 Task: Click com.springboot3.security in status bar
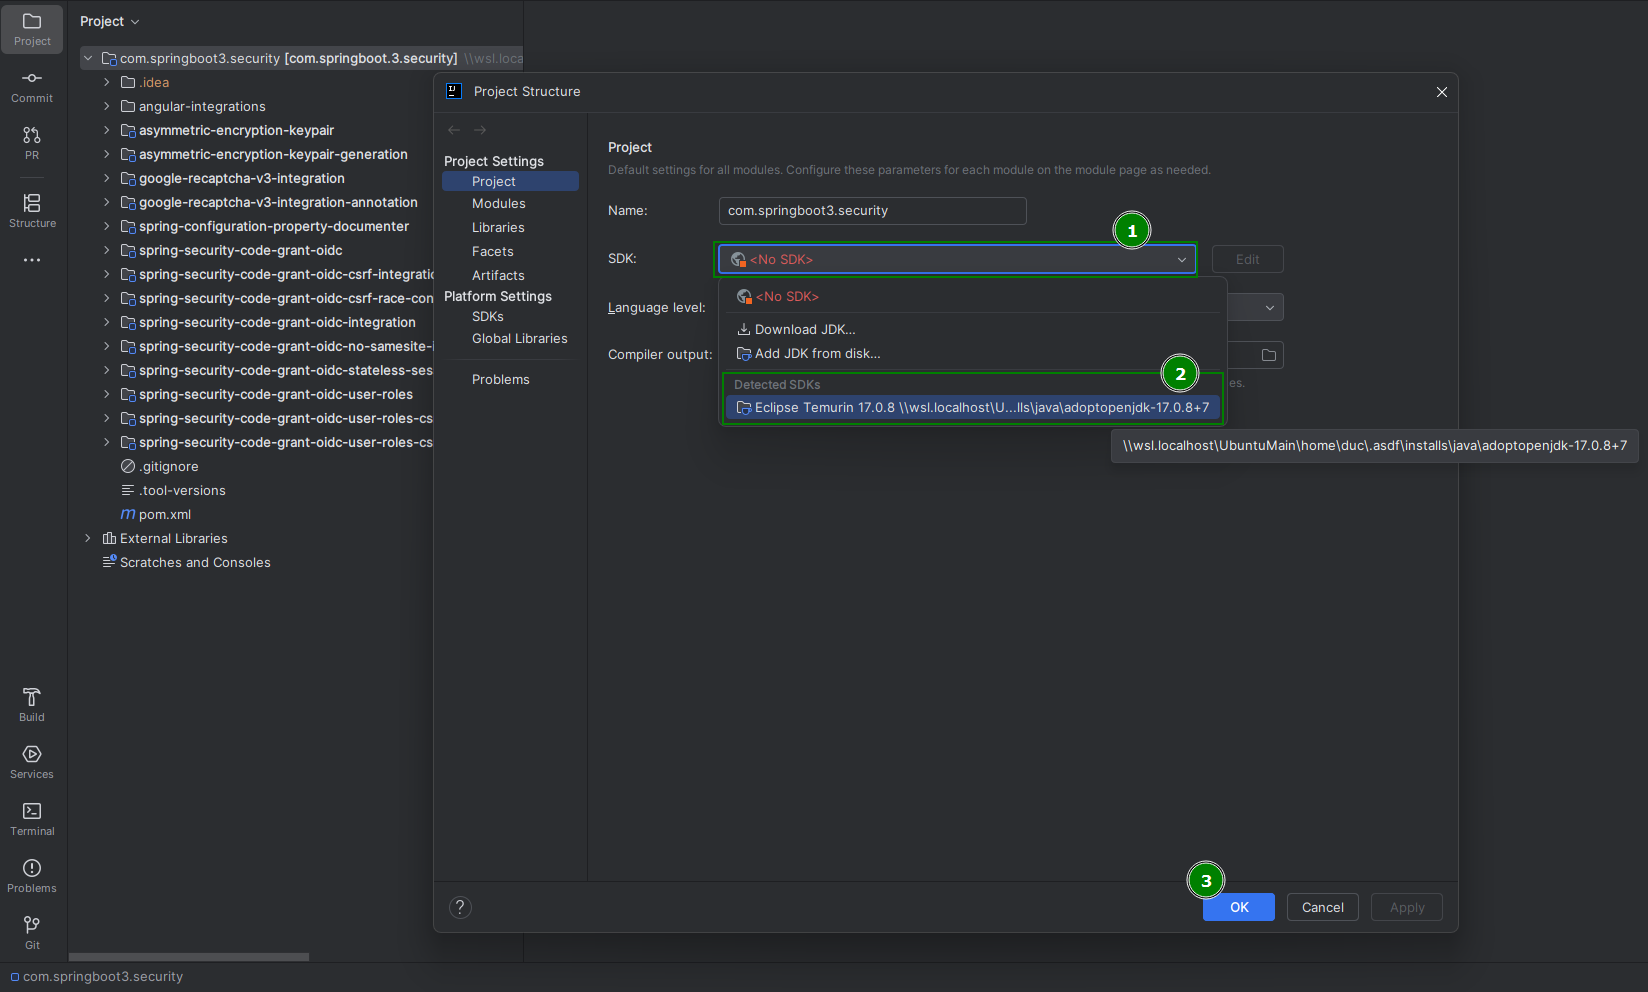(103, 977)
